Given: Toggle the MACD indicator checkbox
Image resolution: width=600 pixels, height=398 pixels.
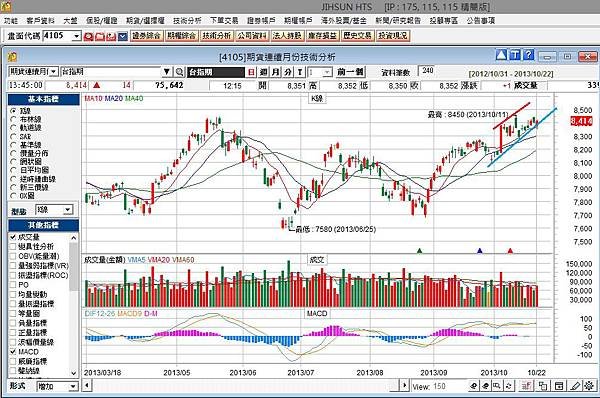Looking at the screenshot, I should [x=13, y=351].
